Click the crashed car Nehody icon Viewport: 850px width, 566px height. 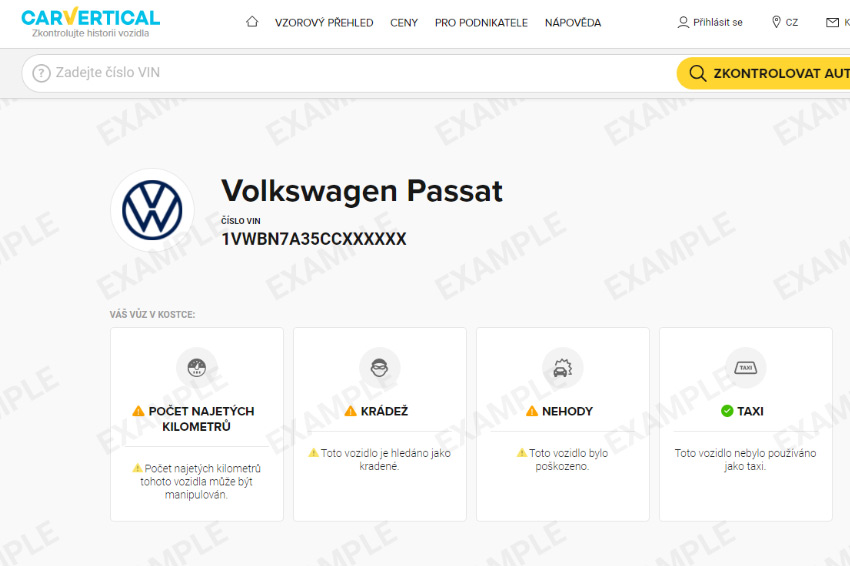[563, 368]
